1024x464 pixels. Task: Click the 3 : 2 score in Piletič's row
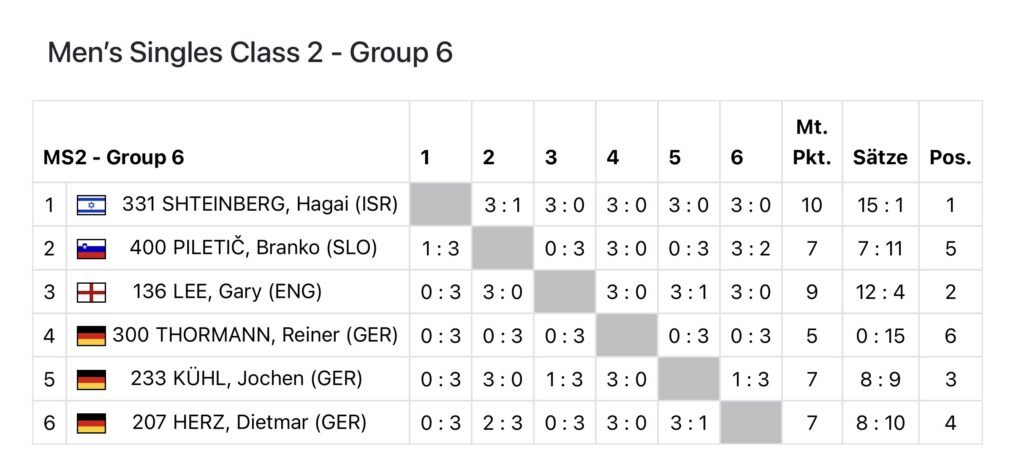(x=751, y=249)
